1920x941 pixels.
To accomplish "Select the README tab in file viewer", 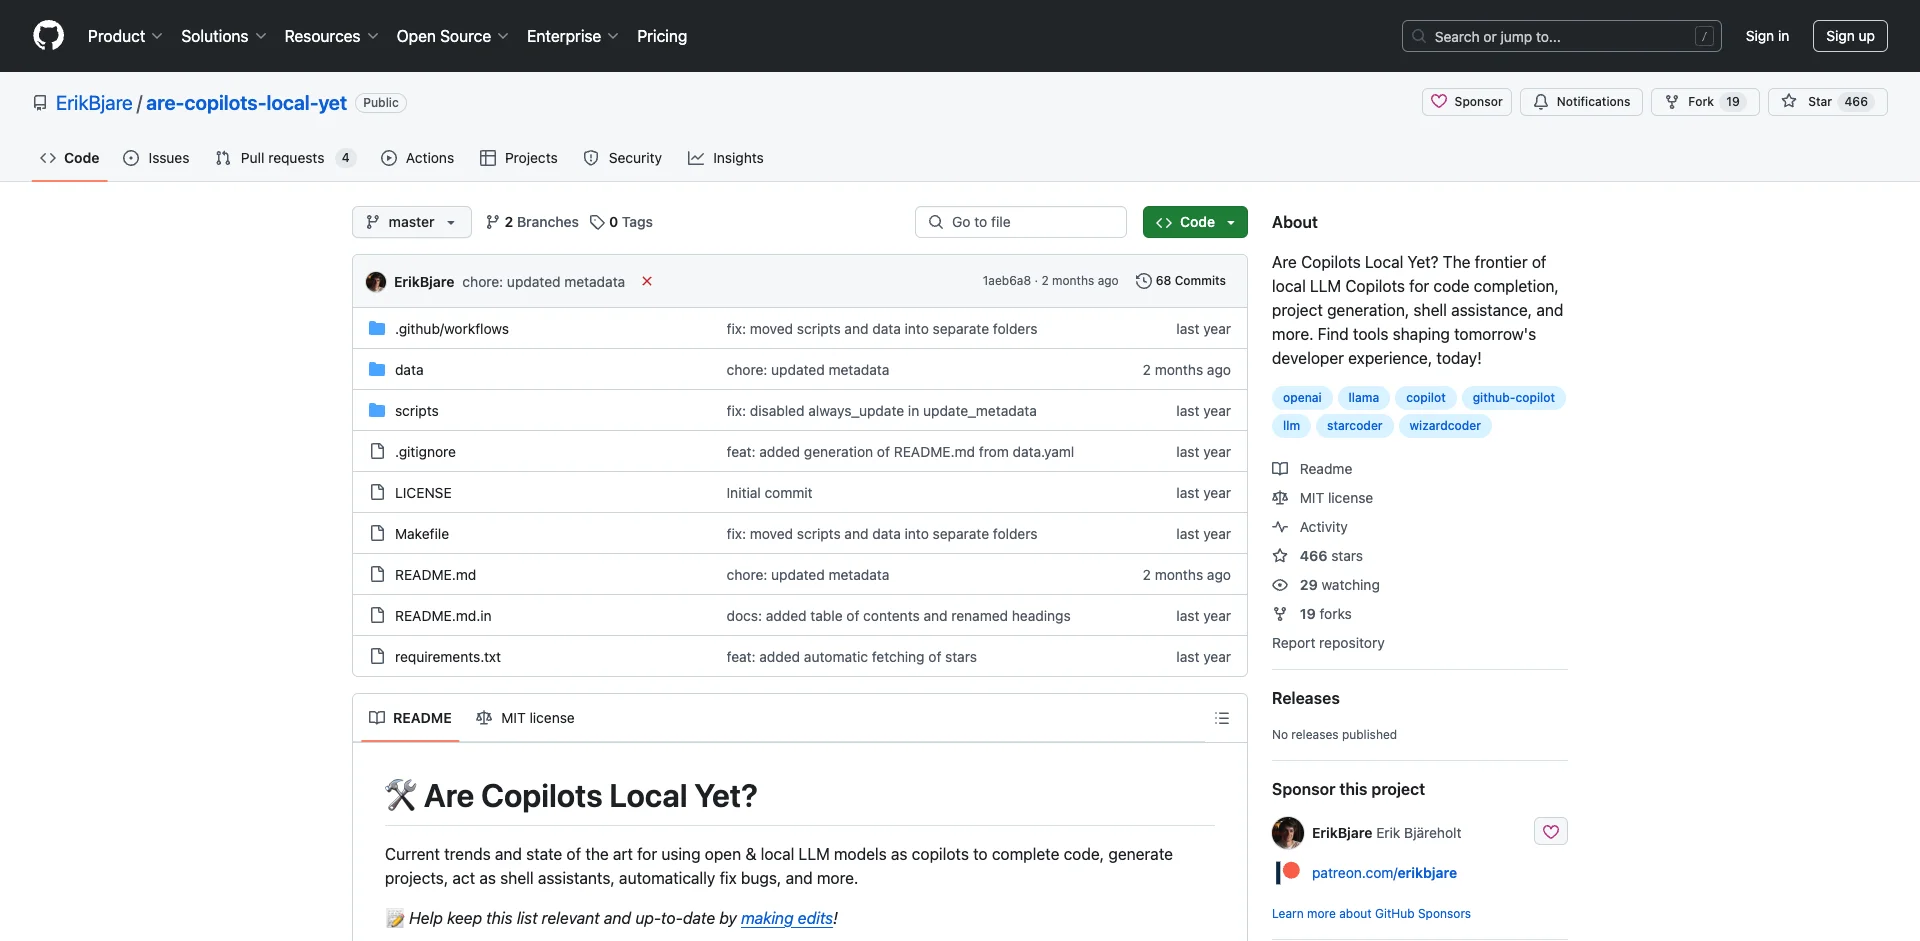I will point(410,718).
